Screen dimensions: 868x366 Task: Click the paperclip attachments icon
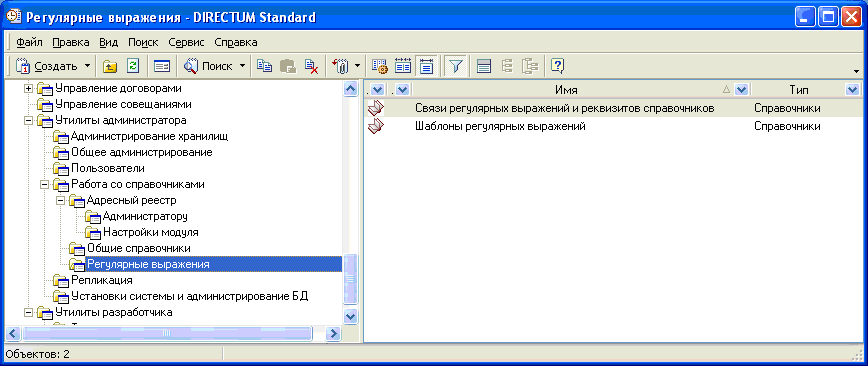(x=340, y=66)
